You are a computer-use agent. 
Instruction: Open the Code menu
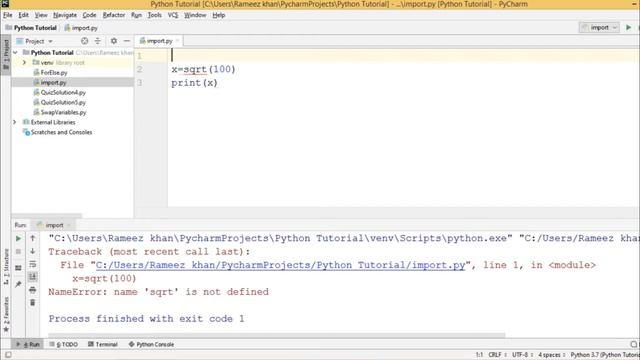tap(89, 15)
